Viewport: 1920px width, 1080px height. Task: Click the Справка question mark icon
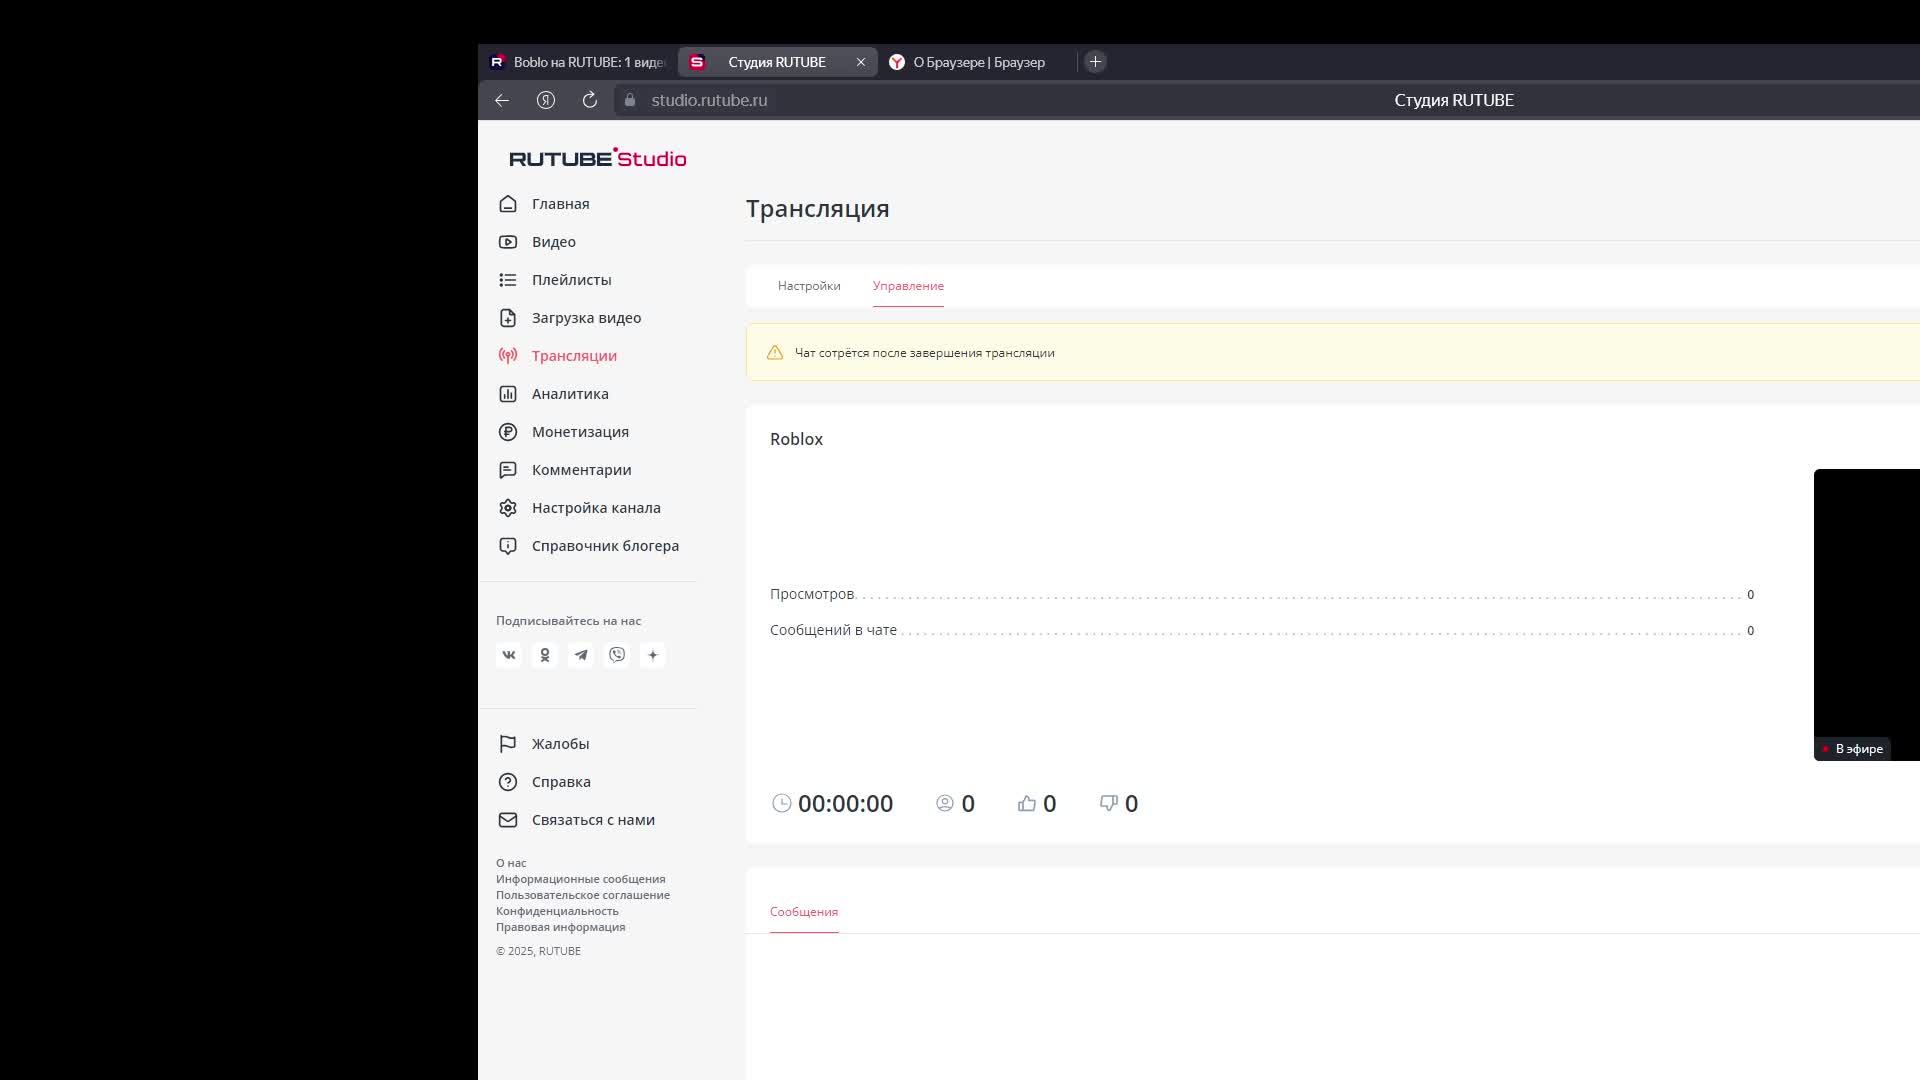pos(508,782)
